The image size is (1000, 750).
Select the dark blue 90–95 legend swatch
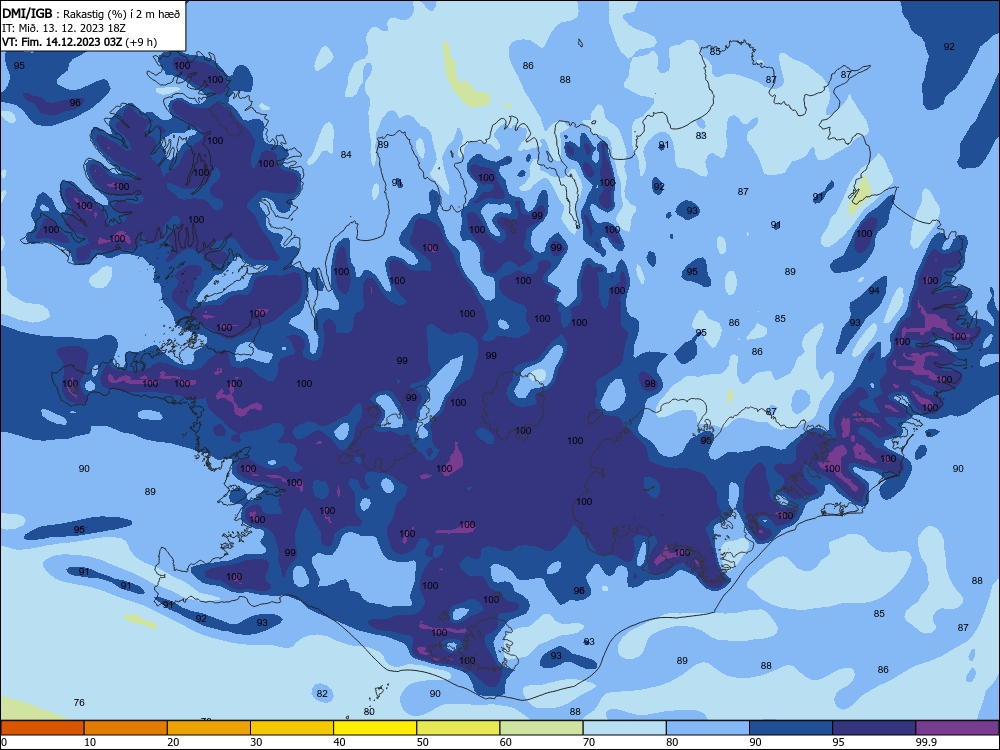tap(791, 728)
